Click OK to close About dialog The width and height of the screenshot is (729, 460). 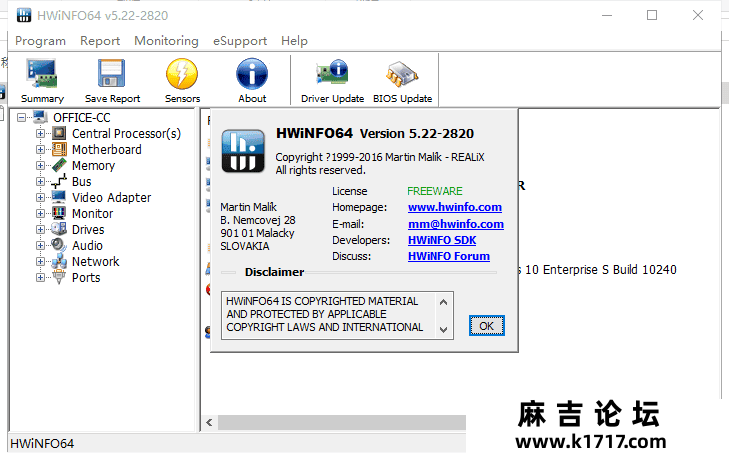pos(486,326)
